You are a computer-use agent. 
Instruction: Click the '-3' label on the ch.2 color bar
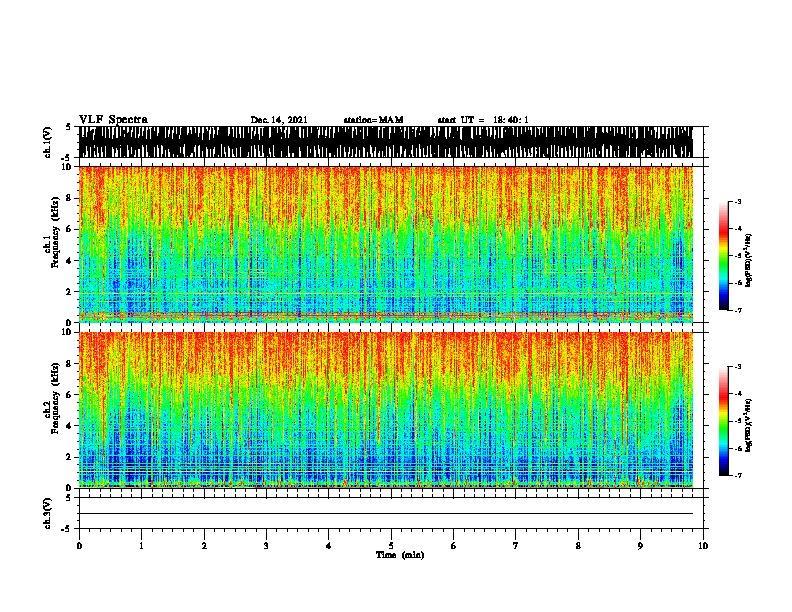point(738,367)
